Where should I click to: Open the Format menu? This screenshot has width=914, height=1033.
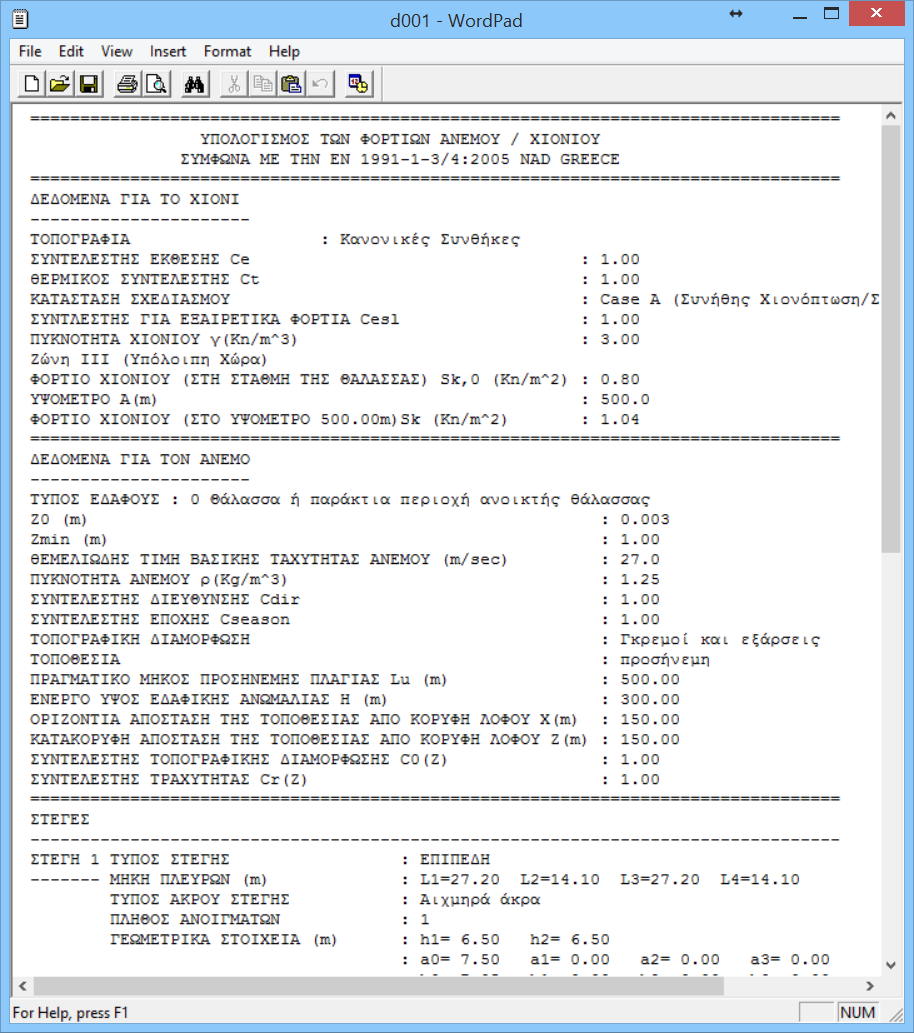[x=227, y=51]
